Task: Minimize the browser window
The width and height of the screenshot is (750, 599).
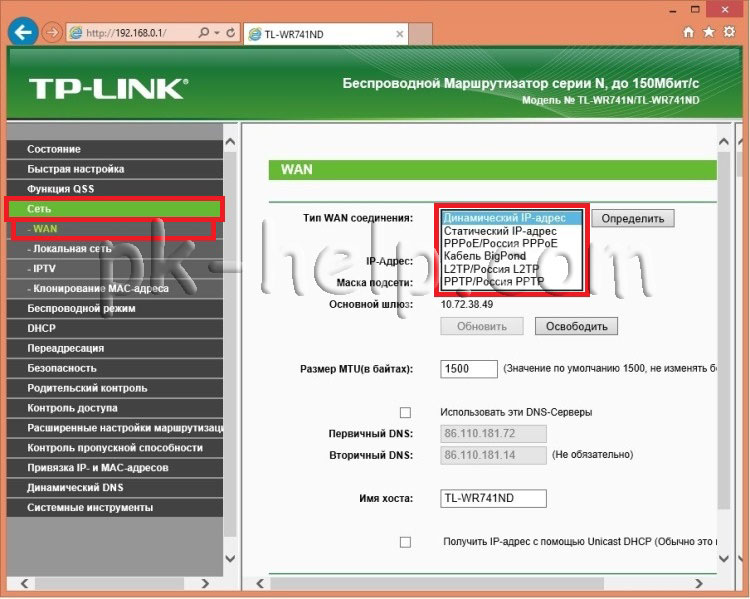Action: coord(673,11)
